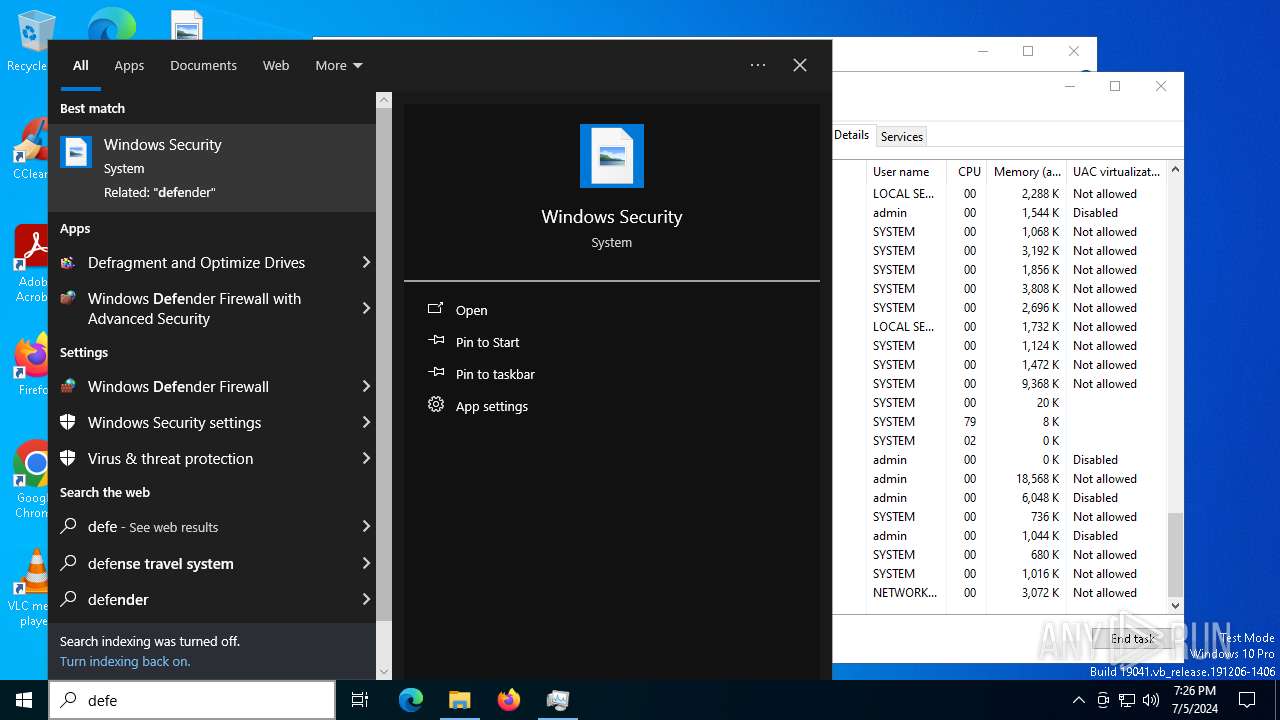This screenshot has height=720, width=1280.
Task: Switch to the Web search filter
Action: pyautogui.click(x=276, y=65)
